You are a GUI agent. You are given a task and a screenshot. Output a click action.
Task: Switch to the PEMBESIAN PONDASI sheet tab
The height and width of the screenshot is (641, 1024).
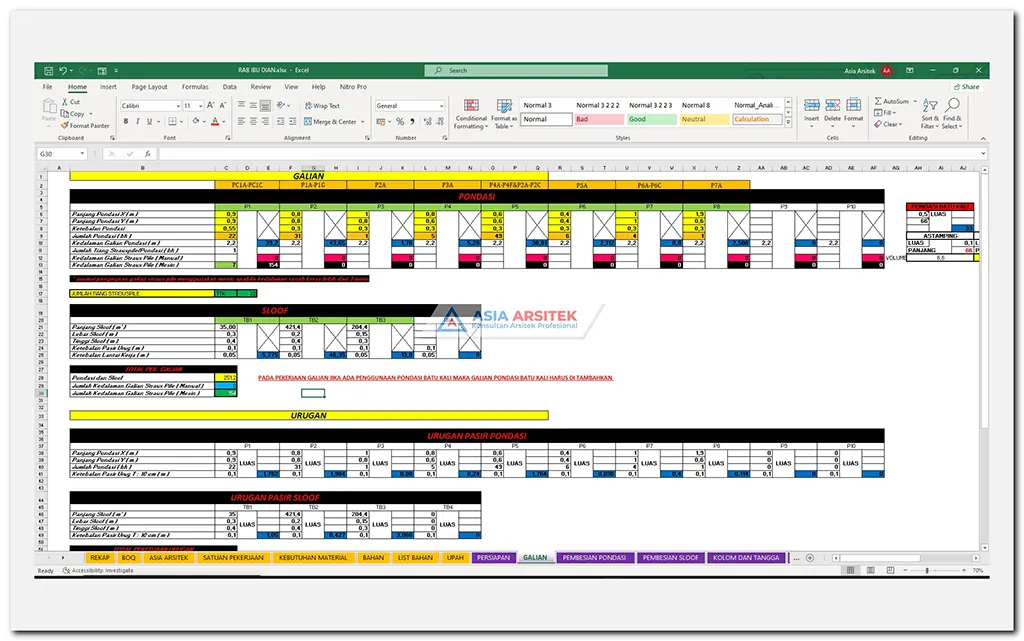tap(594, 558)
